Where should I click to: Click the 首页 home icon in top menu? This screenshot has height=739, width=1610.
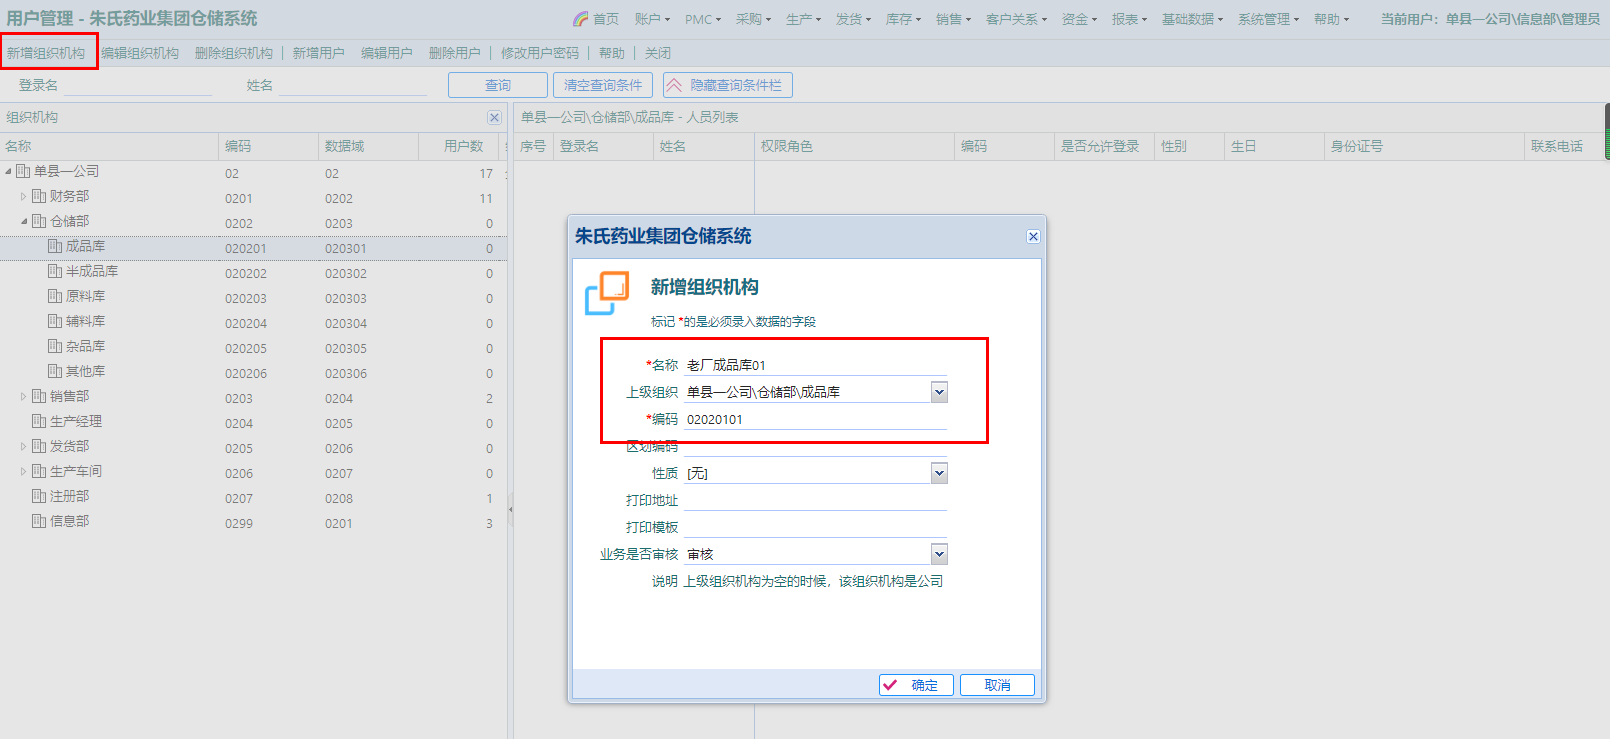point(581,19)
